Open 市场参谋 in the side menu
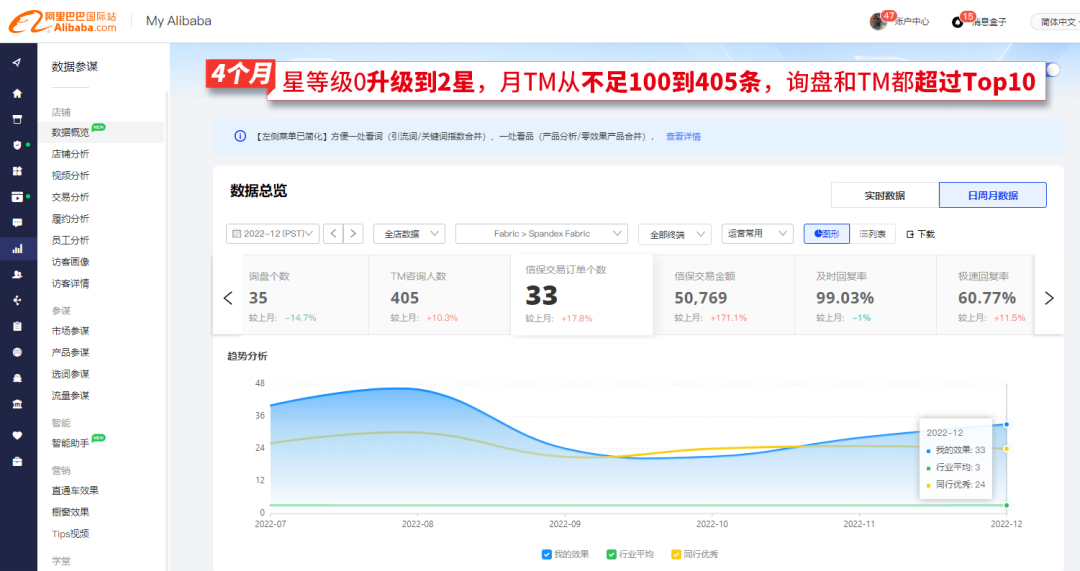The height and width of the screenshot is (571, 1080). tap(70, 331)
